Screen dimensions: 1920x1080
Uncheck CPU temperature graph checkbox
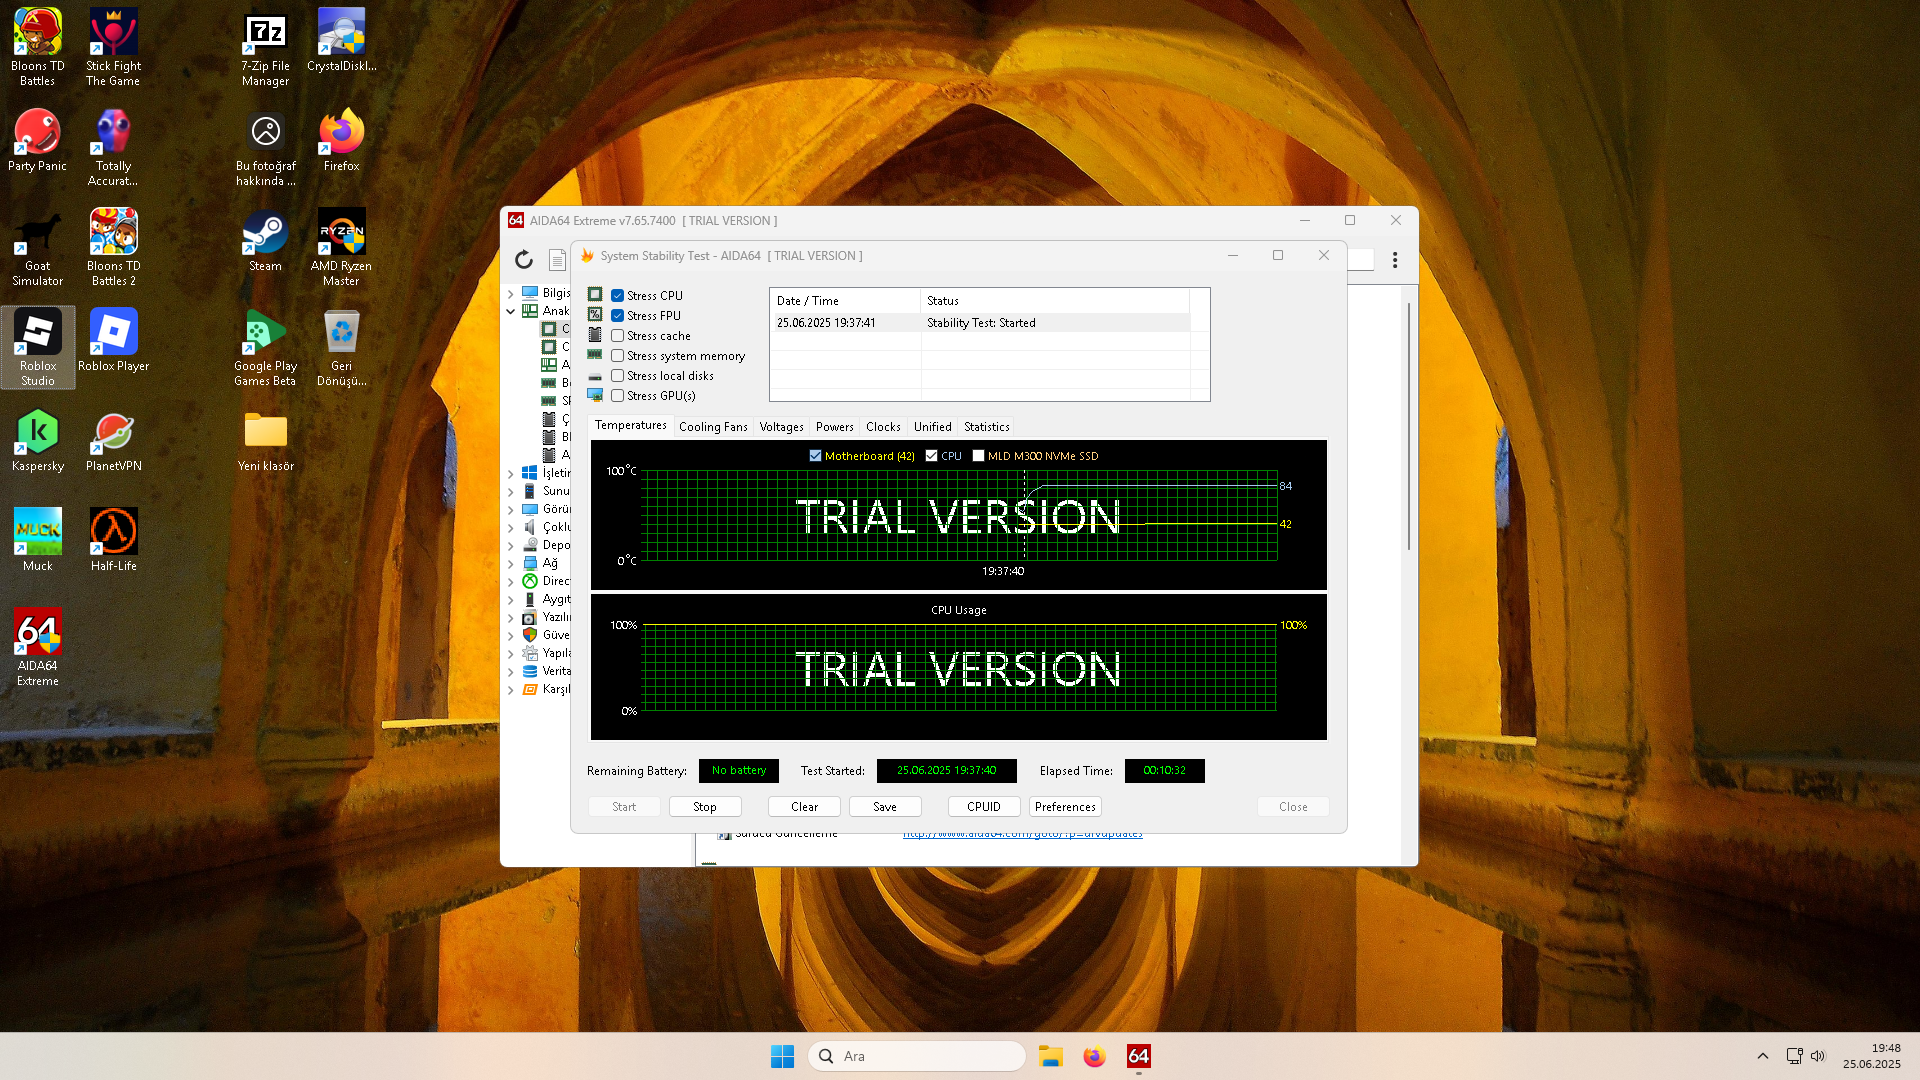tap(932, 456)
